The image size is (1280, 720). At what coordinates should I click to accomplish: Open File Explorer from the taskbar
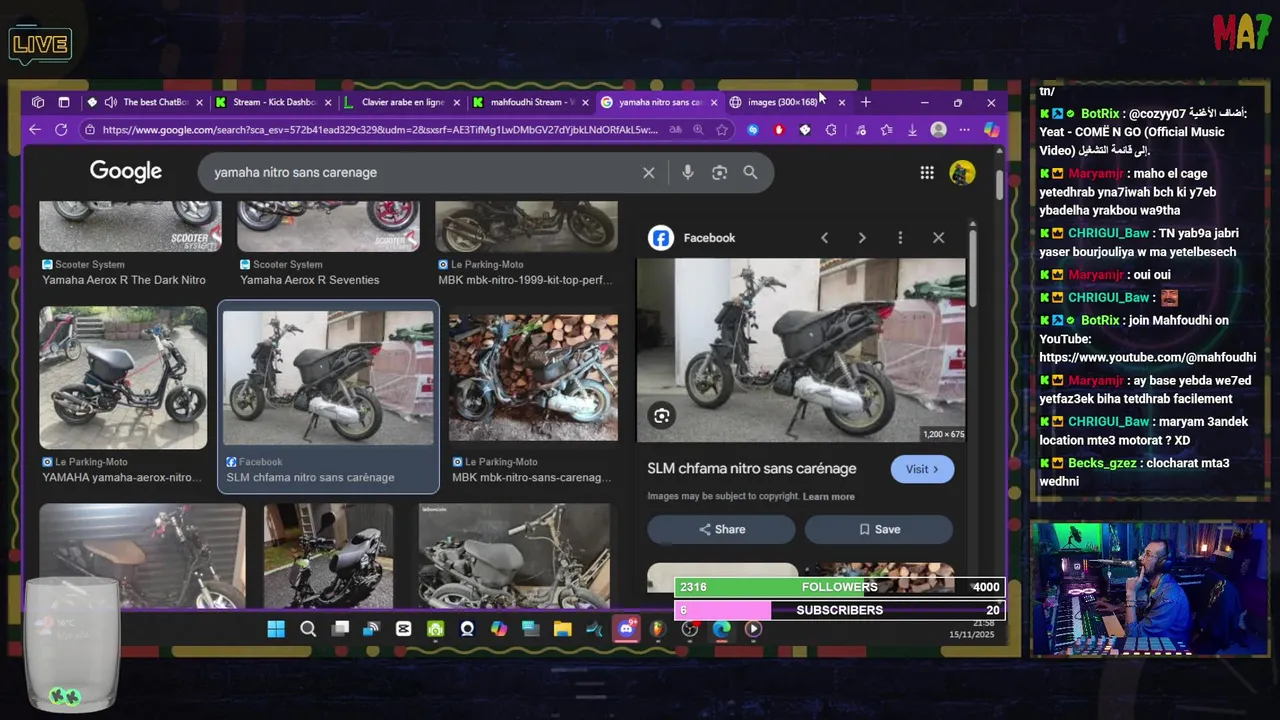point(562,629)
